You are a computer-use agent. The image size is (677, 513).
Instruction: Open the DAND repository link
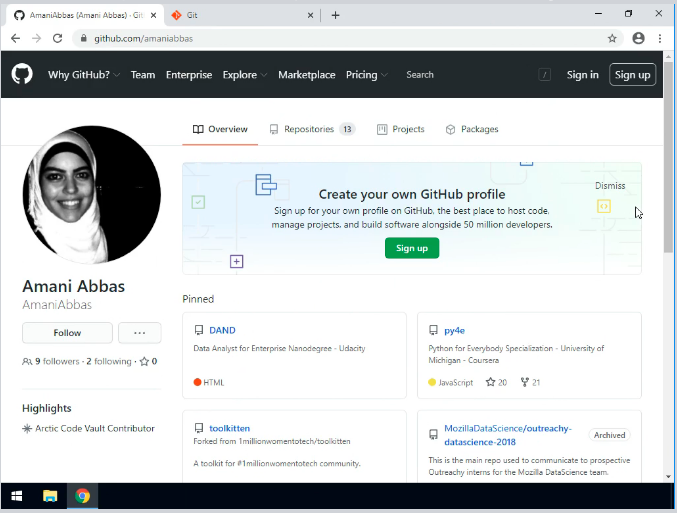(x=222, y=330)
